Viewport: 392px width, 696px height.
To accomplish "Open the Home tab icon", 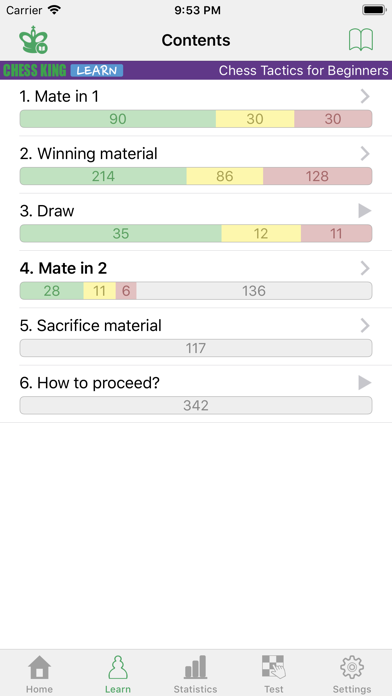I will [x=39, y=667].
